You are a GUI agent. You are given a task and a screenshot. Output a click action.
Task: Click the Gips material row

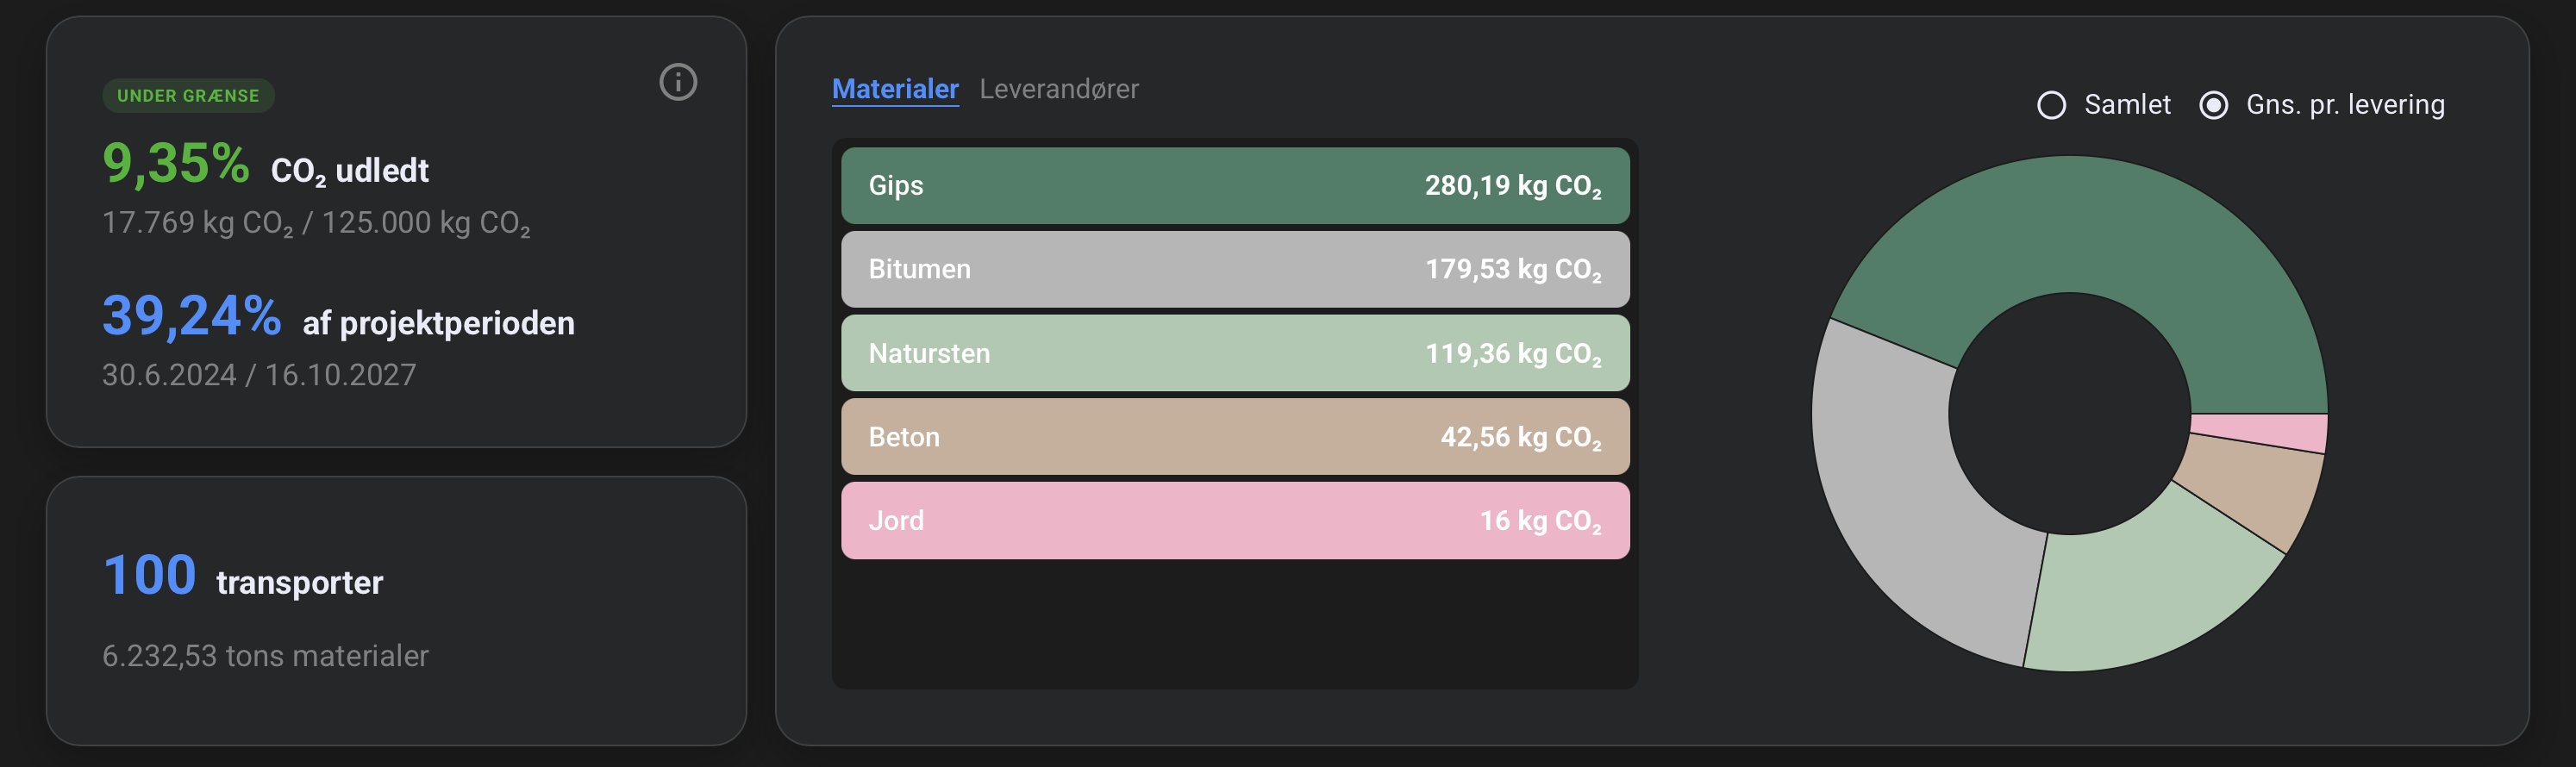tap(1234, 186)
